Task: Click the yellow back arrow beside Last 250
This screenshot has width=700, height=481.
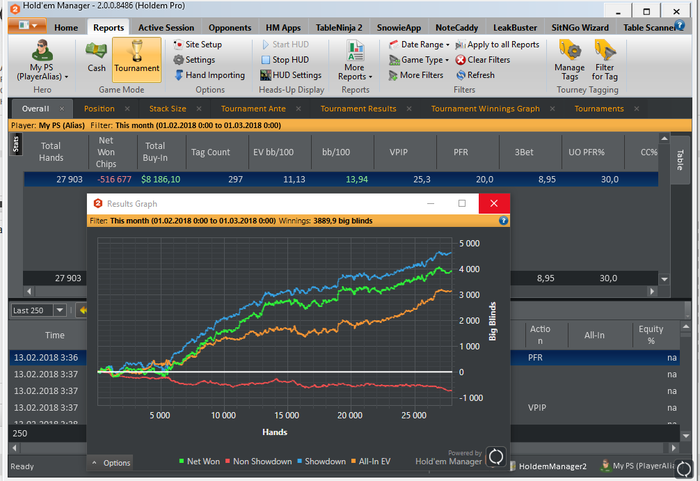Action: pos(82,310)
